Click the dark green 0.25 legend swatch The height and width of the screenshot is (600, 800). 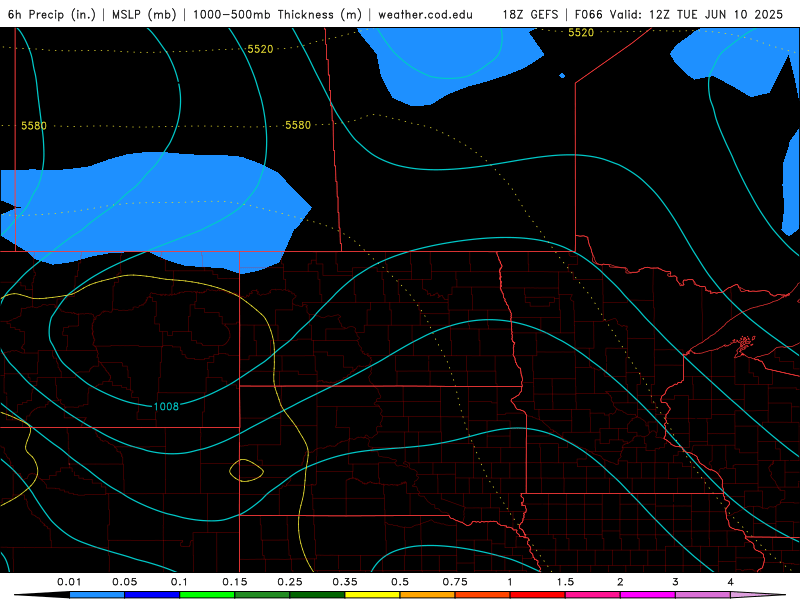[317, 595]
